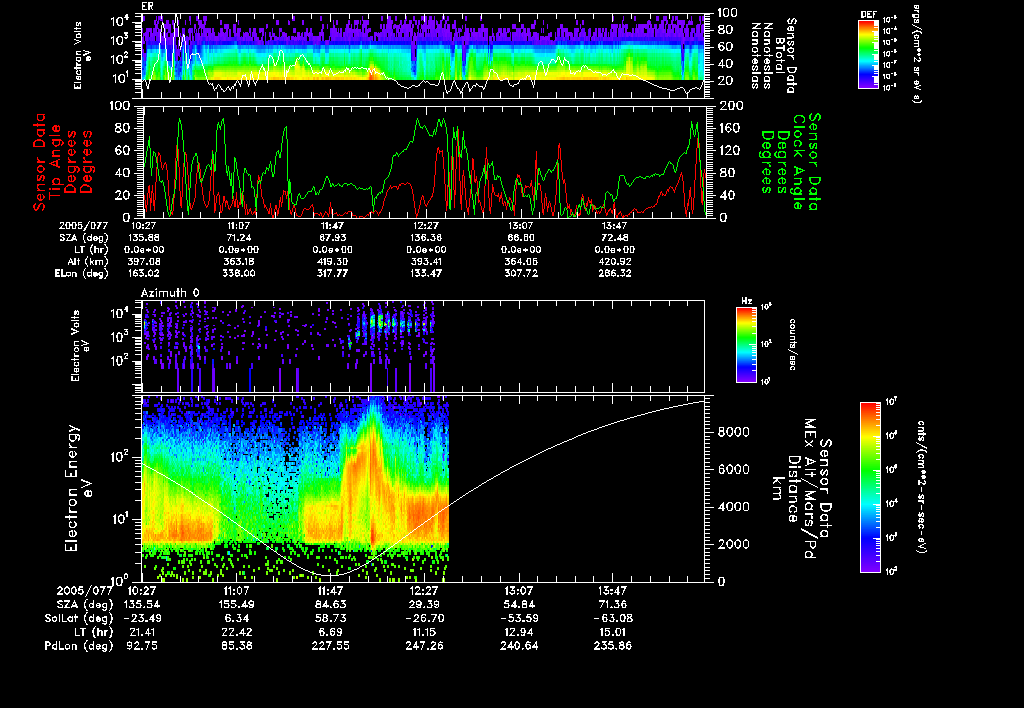The width and height of the screenshot is (1024, 708).
Task: Click PdLon value "235.86"
Action: [x=613, y=646]
